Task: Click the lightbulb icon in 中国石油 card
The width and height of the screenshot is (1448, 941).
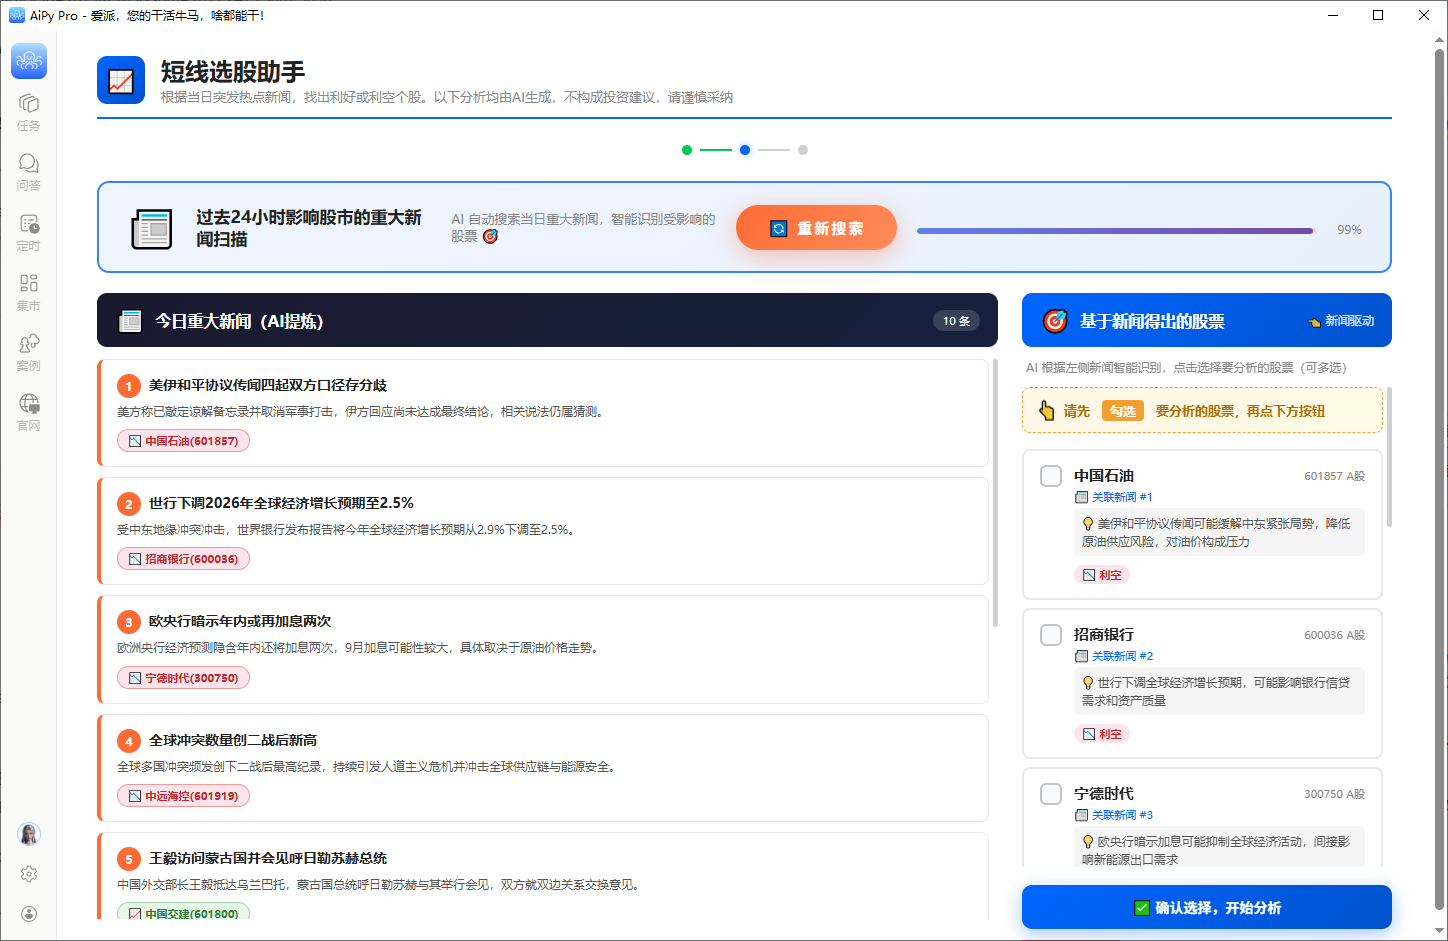Action: pos(1088,524)
